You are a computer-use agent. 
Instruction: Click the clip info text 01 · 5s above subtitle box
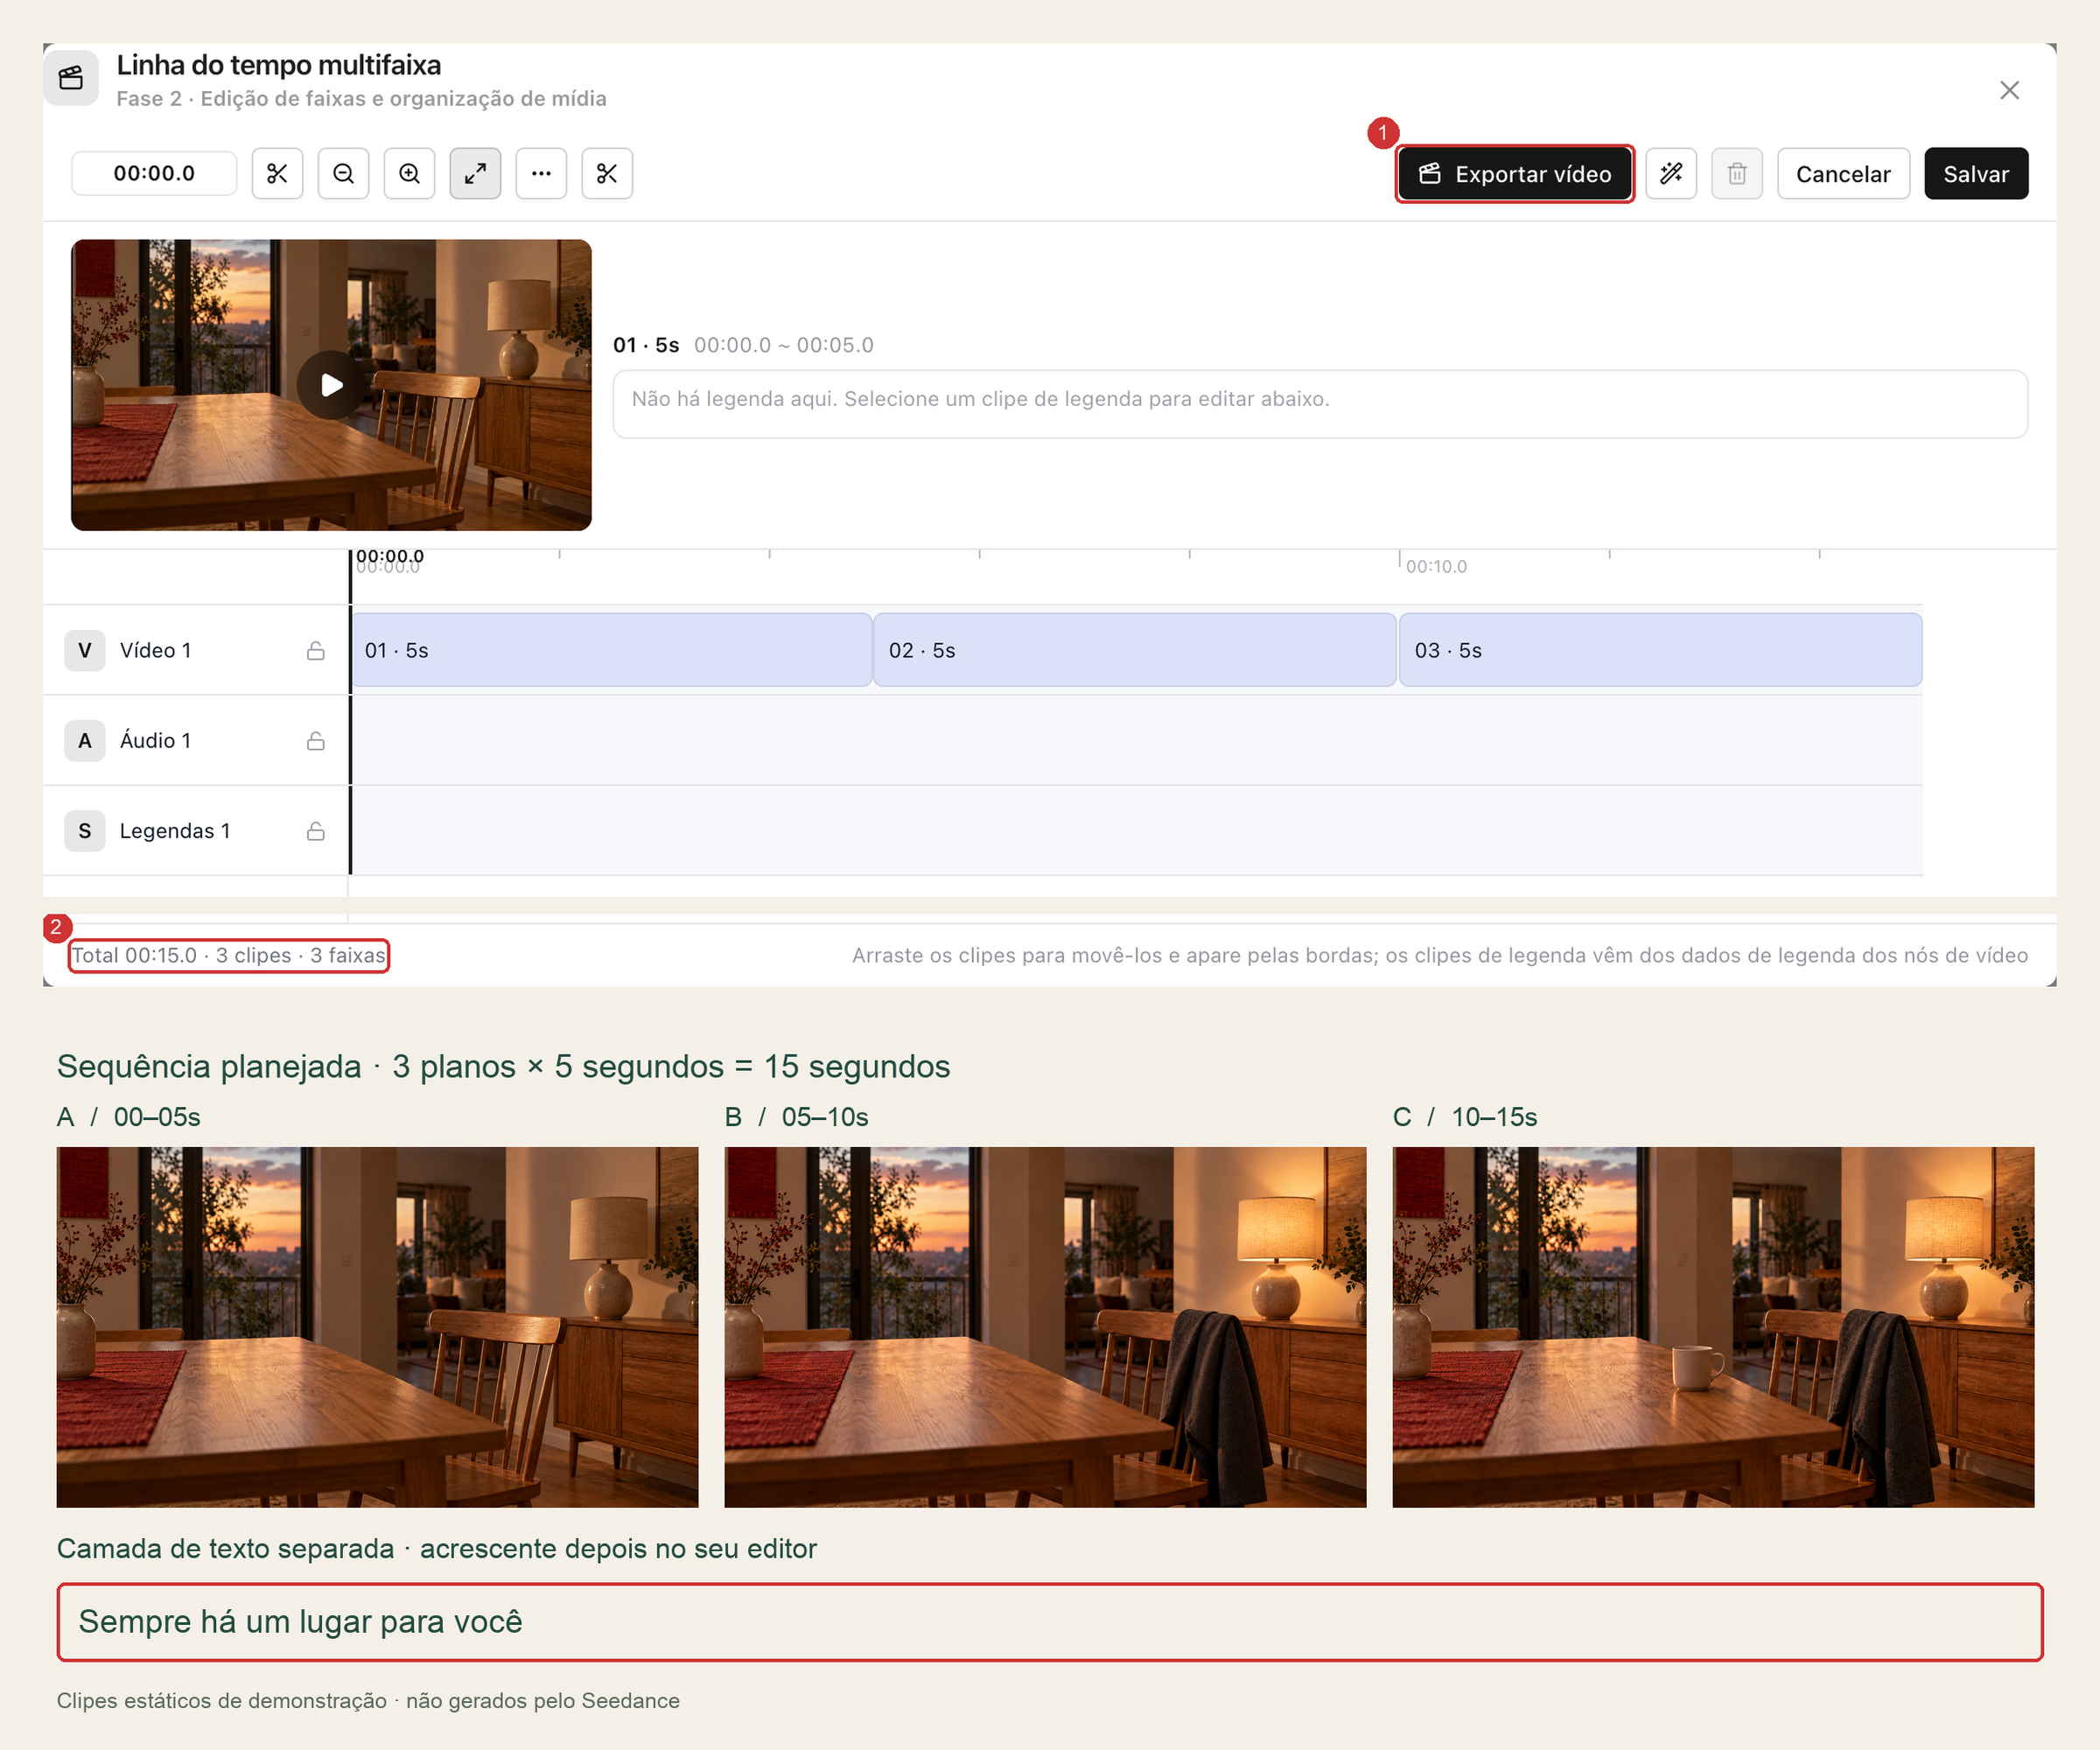[646, 345]
